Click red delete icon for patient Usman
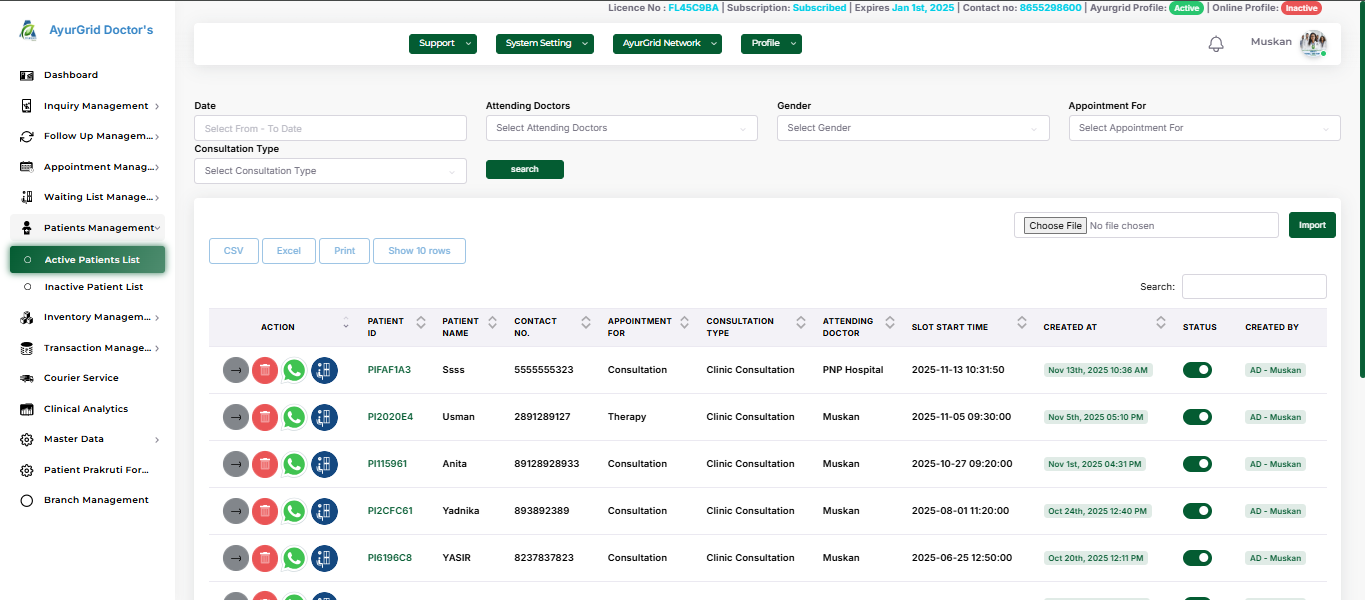Viewport: 1365px width, 600px height. tap(265, 417)
